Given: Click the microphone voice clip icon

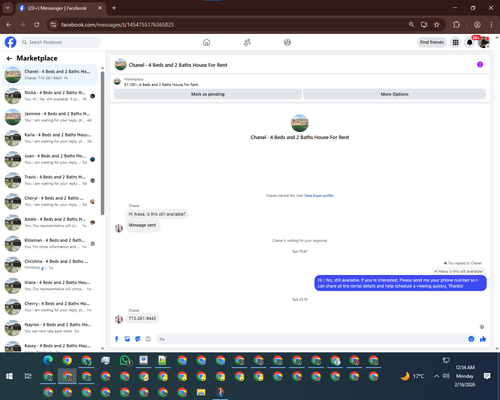Looking at the screenshot, I should coord(116,339).
